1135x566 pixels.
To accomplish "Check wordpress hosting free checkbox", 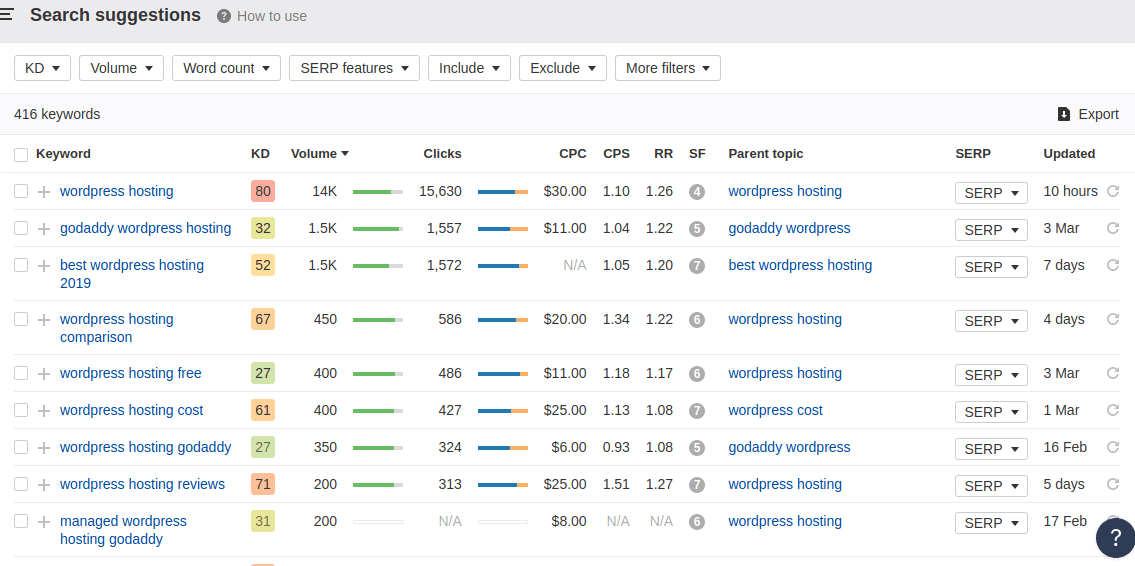I will pyautogui.click(x=21, y=373).
